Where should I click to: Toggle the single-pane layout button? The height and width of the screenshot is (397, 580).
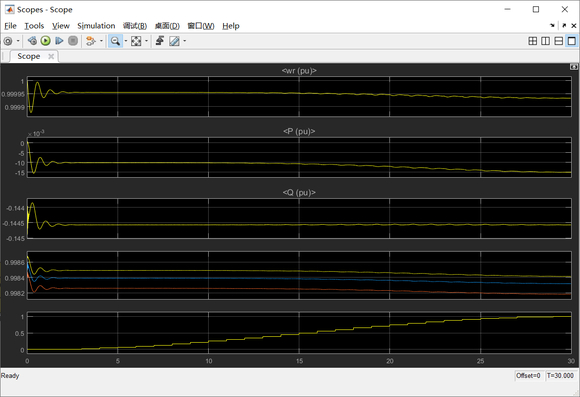click(x=571, y=41)
